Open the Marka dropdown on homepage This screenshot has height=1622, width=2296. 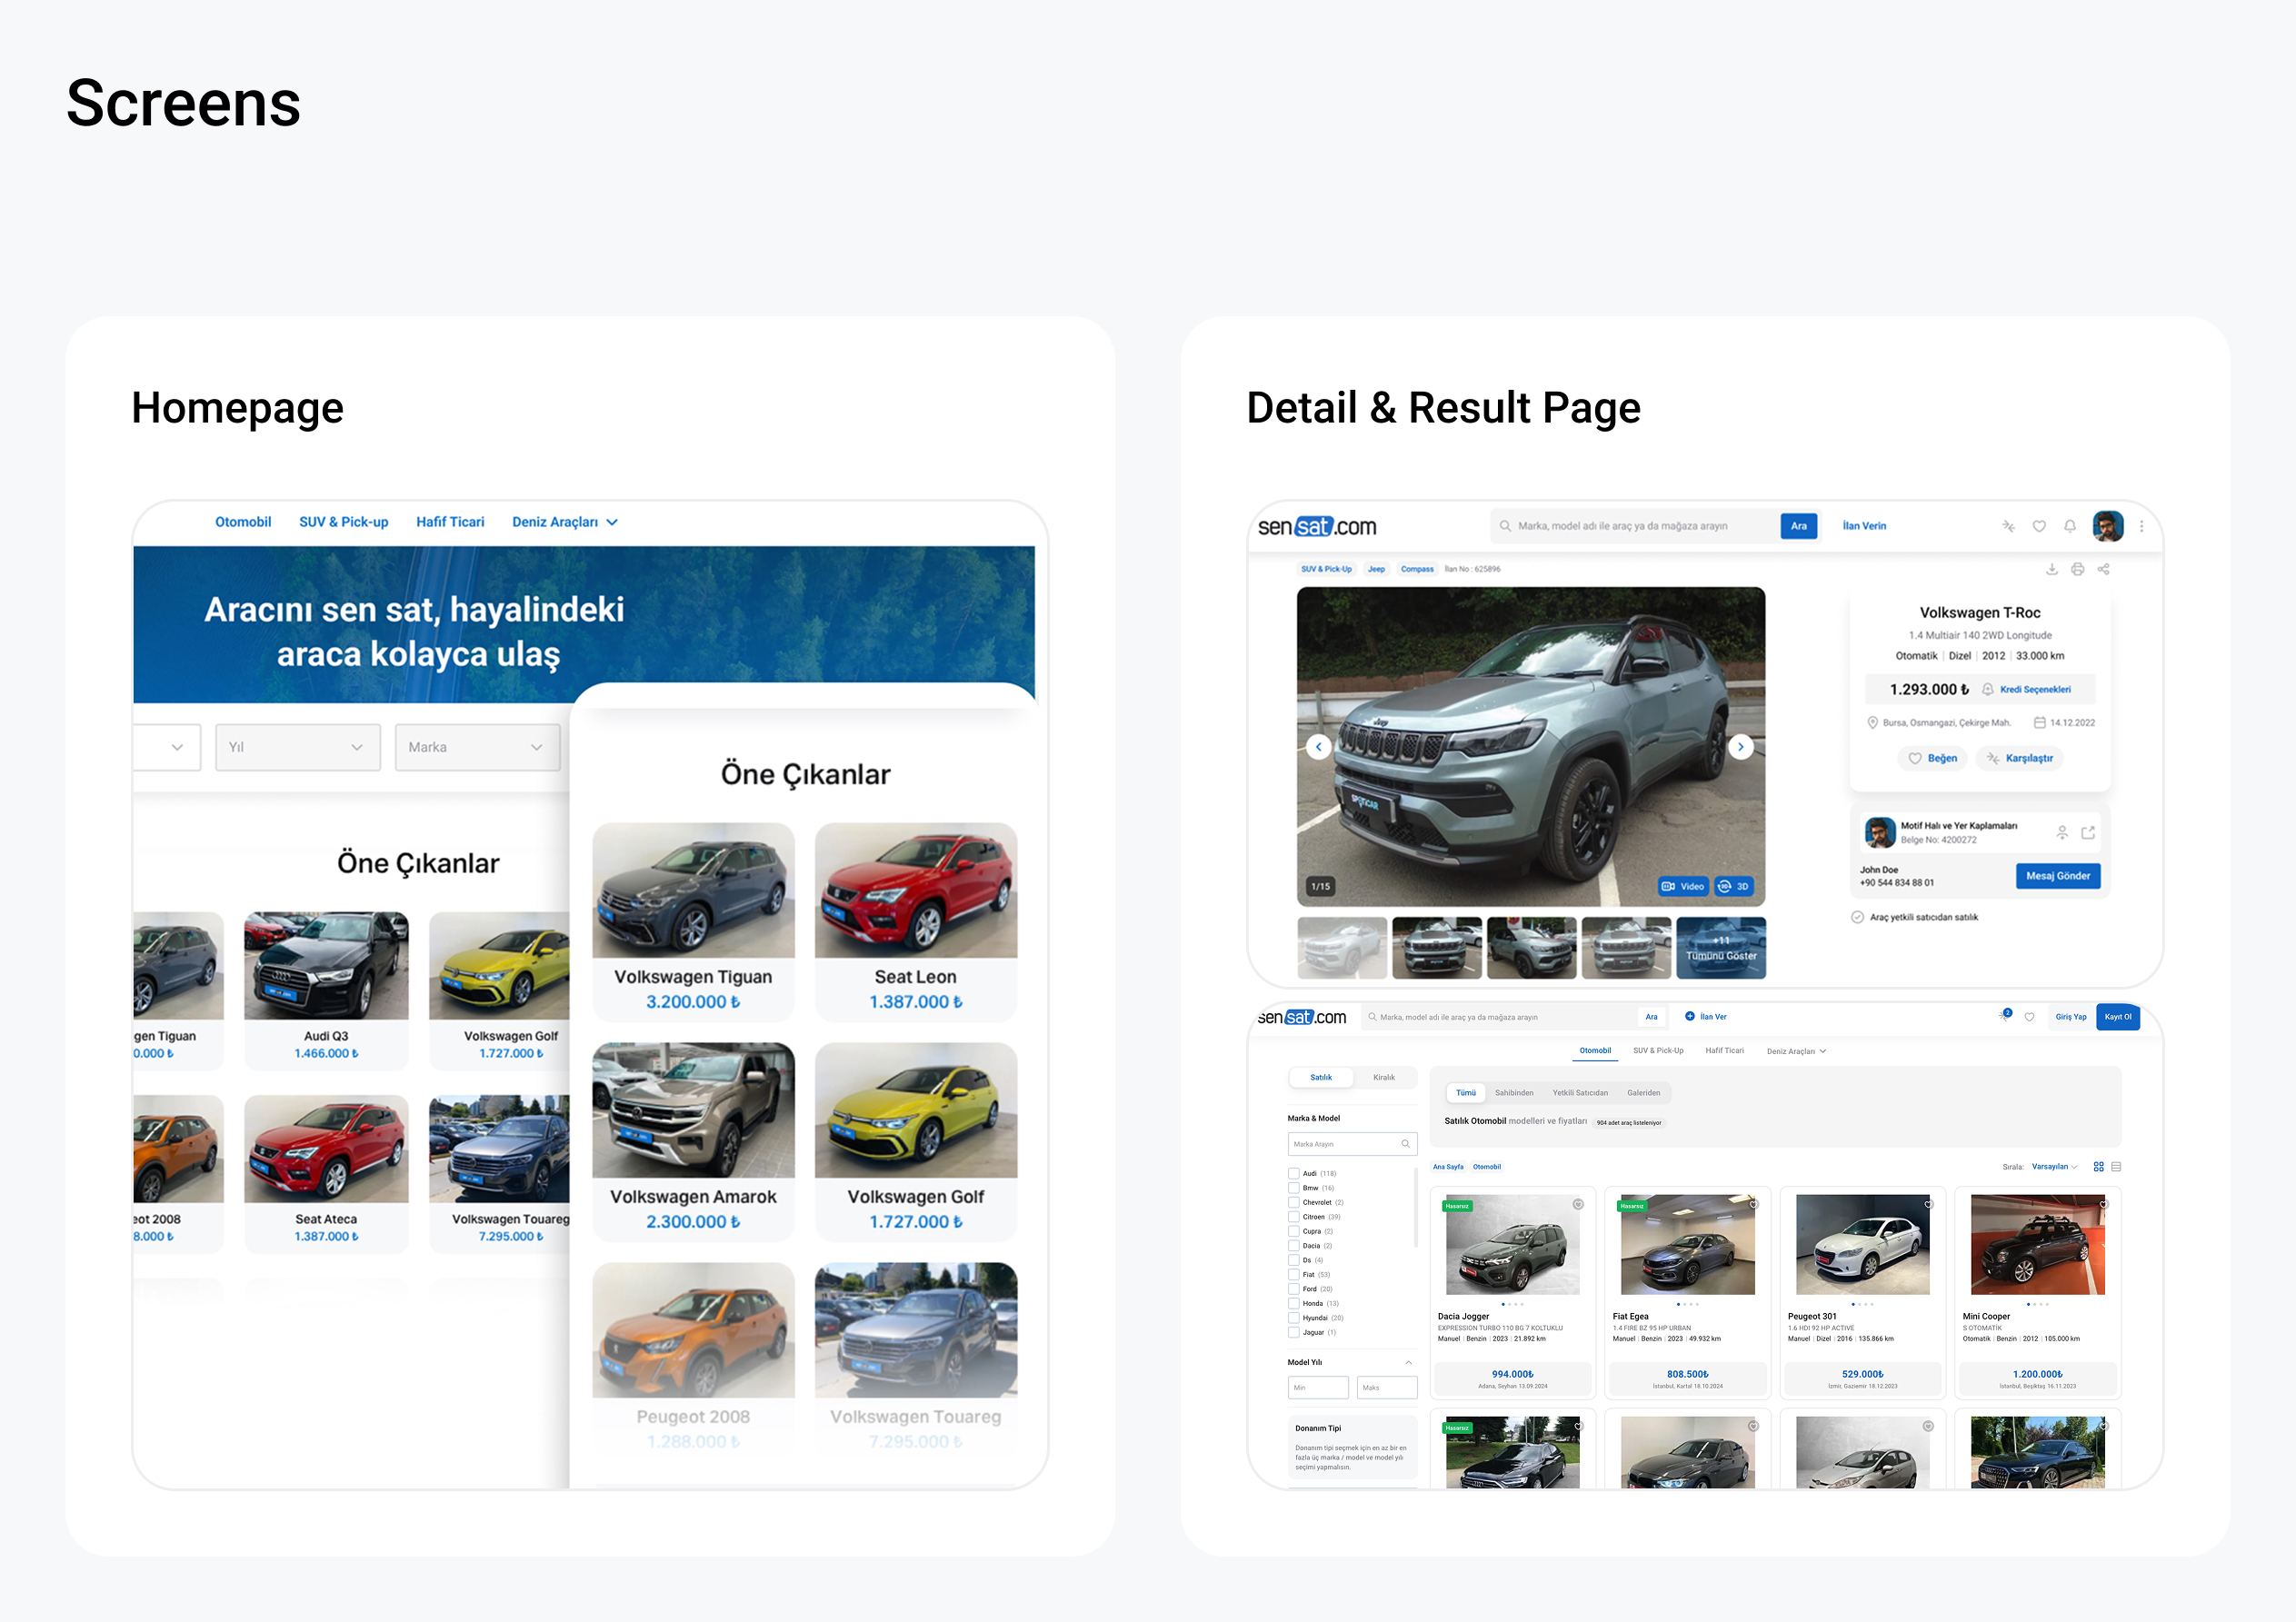click(477, 747)
